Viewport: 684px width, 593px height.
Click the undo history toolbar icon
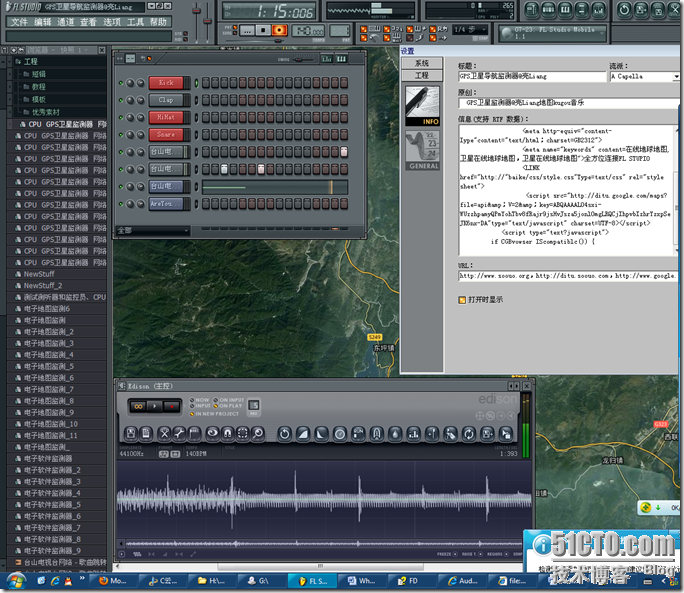coord(625,10)
